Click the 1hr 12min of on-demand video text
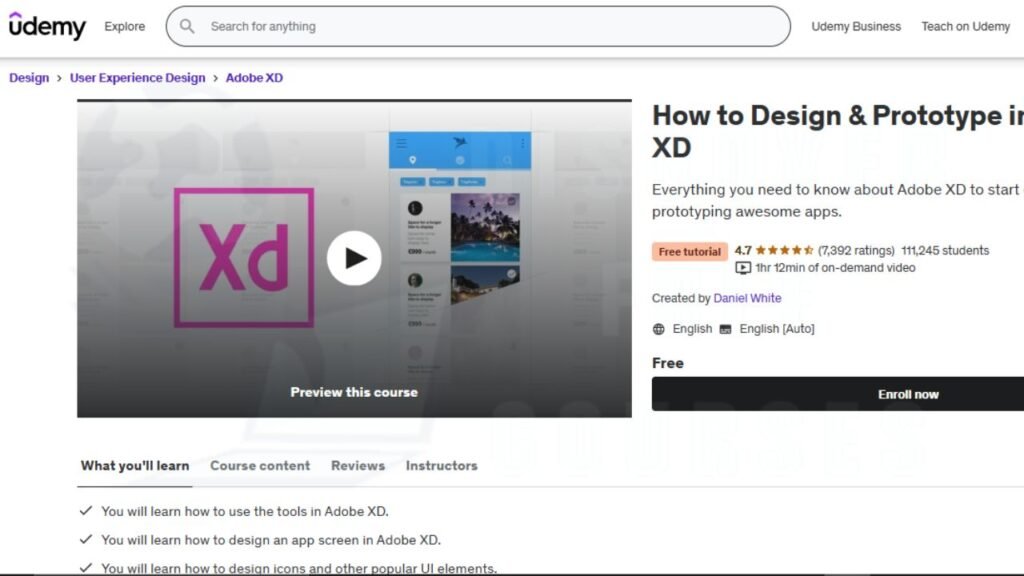This screenshot has height=576, width=1024. [x=835, y=268]
